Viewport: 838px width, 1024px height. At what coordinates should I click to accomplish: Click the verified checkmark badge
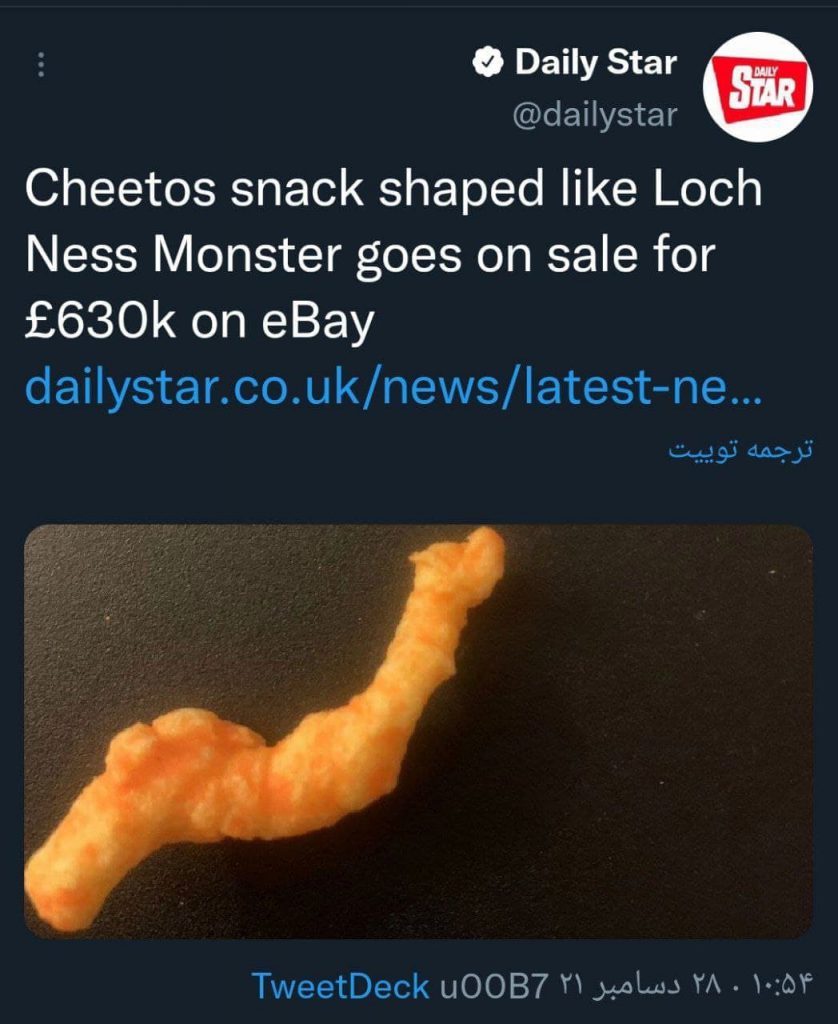tap(487, 63)
